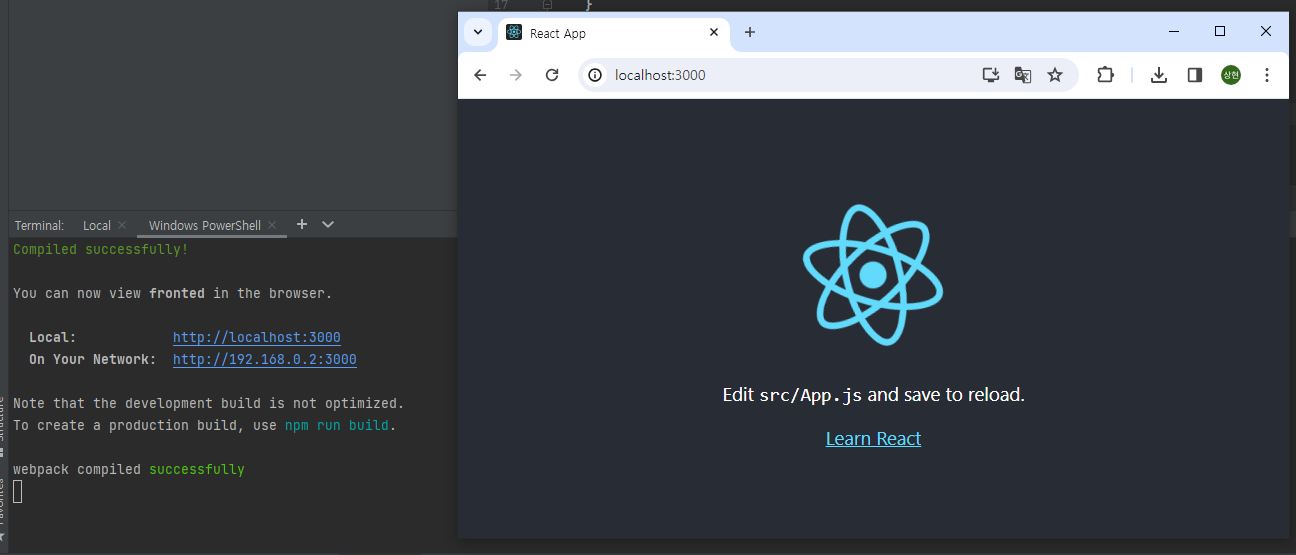
Task: Go forward in Chrome browser
Action: pos(516,75)
